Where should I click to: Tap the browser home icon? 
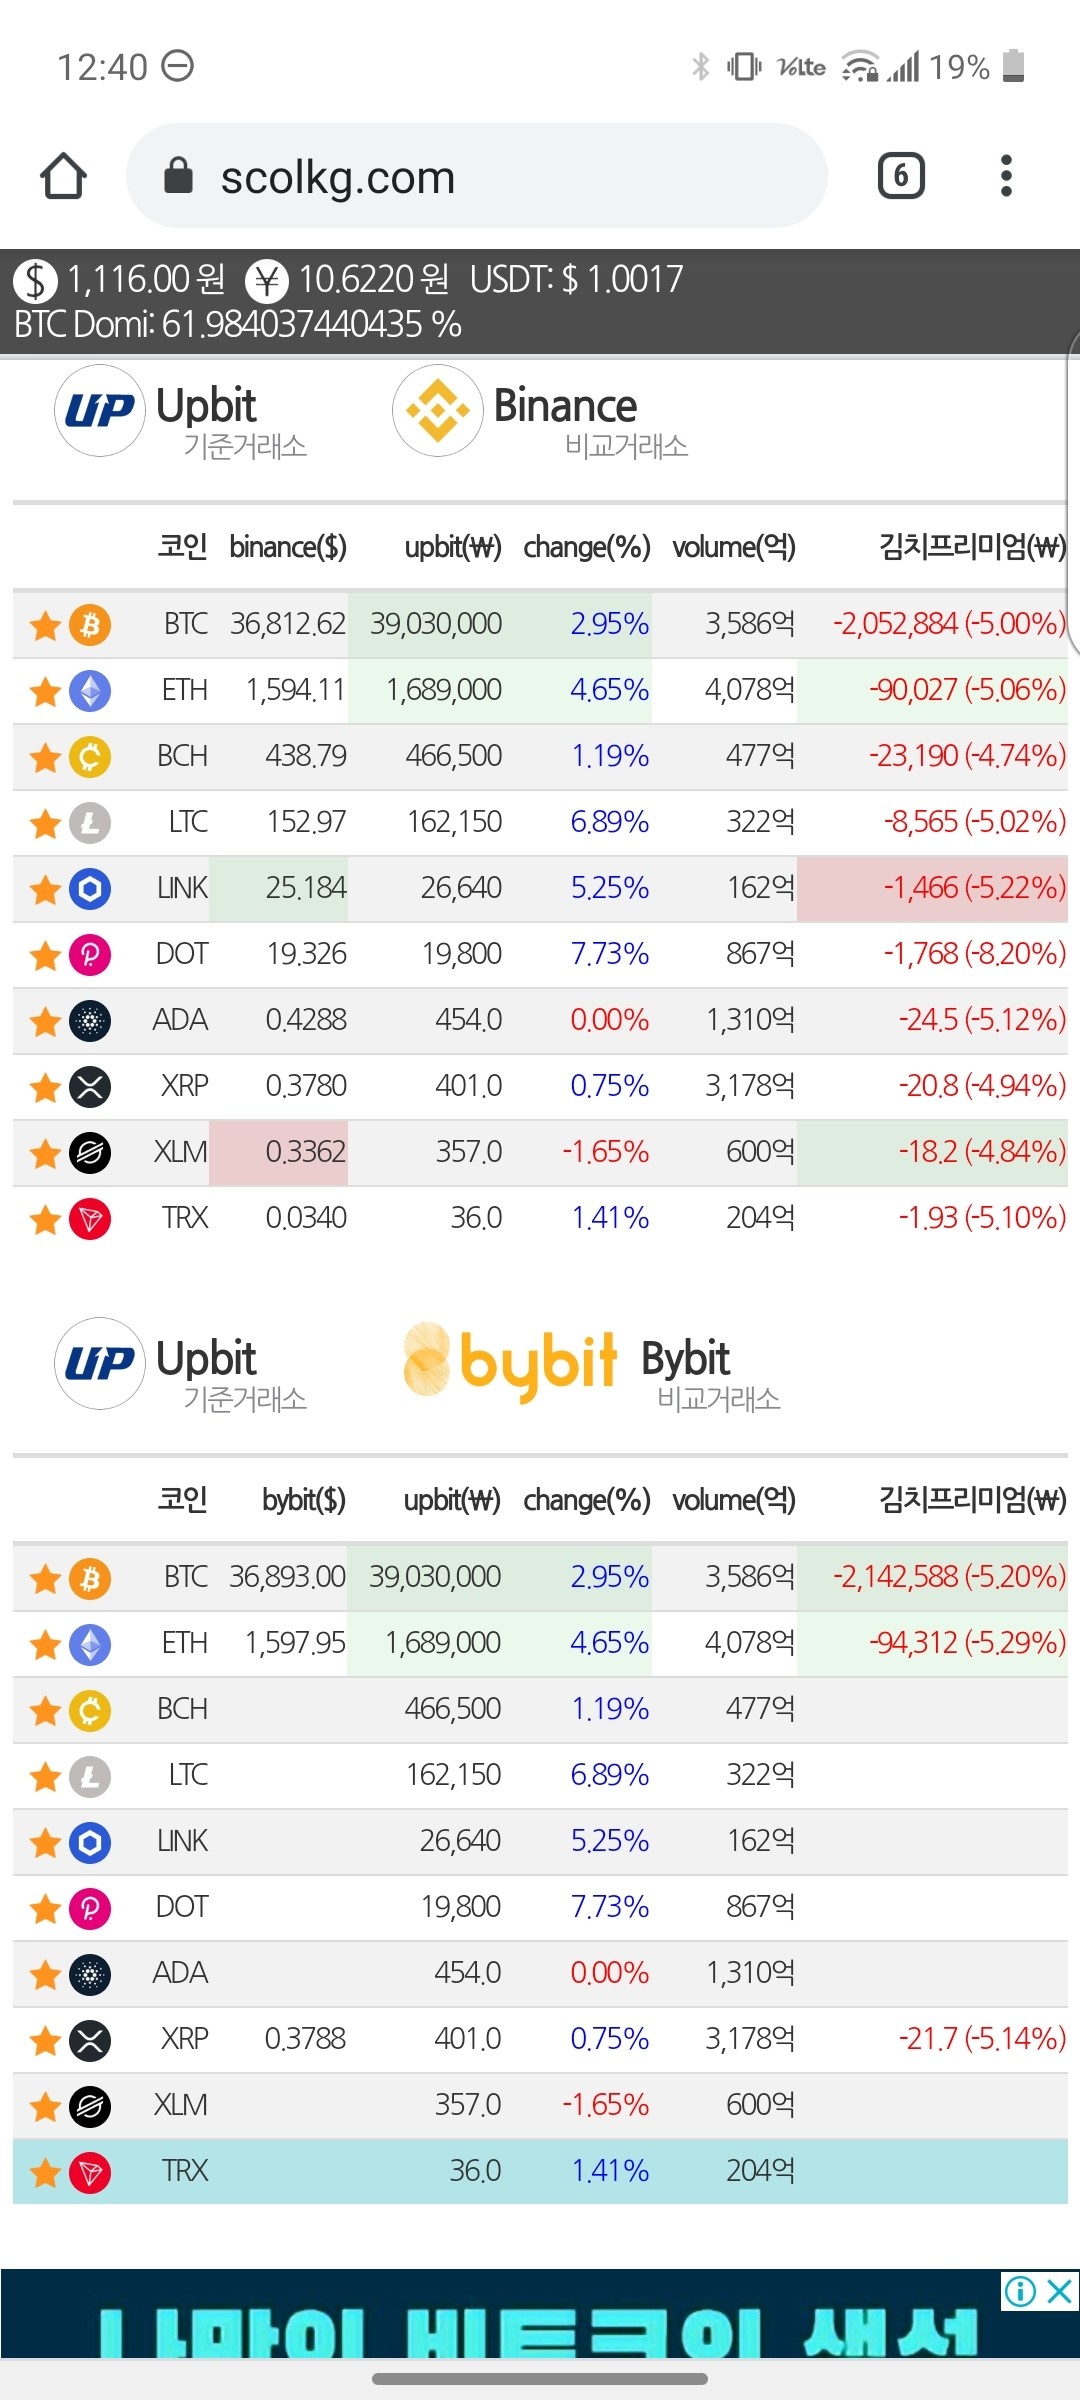pos(63,177)
